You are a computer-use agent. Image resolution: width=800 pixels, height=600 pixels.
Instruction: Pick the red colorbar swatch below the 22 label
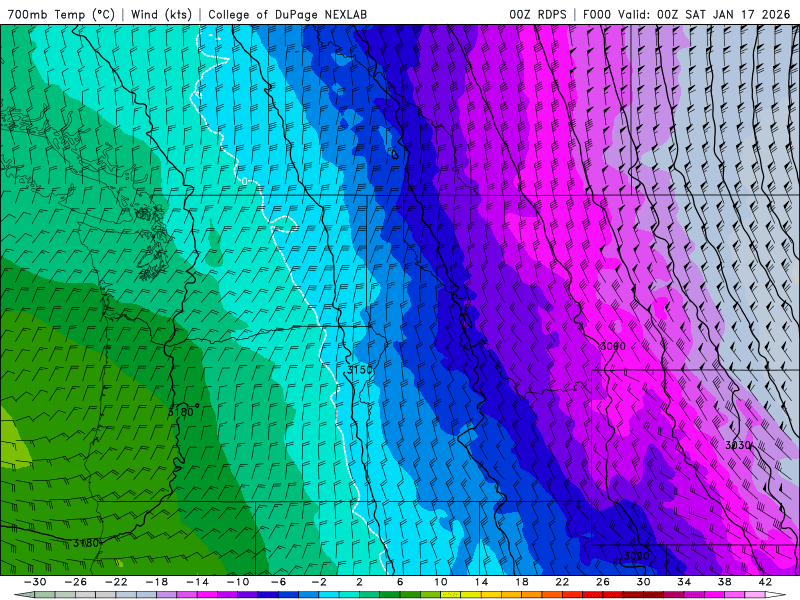coord(572,595)
